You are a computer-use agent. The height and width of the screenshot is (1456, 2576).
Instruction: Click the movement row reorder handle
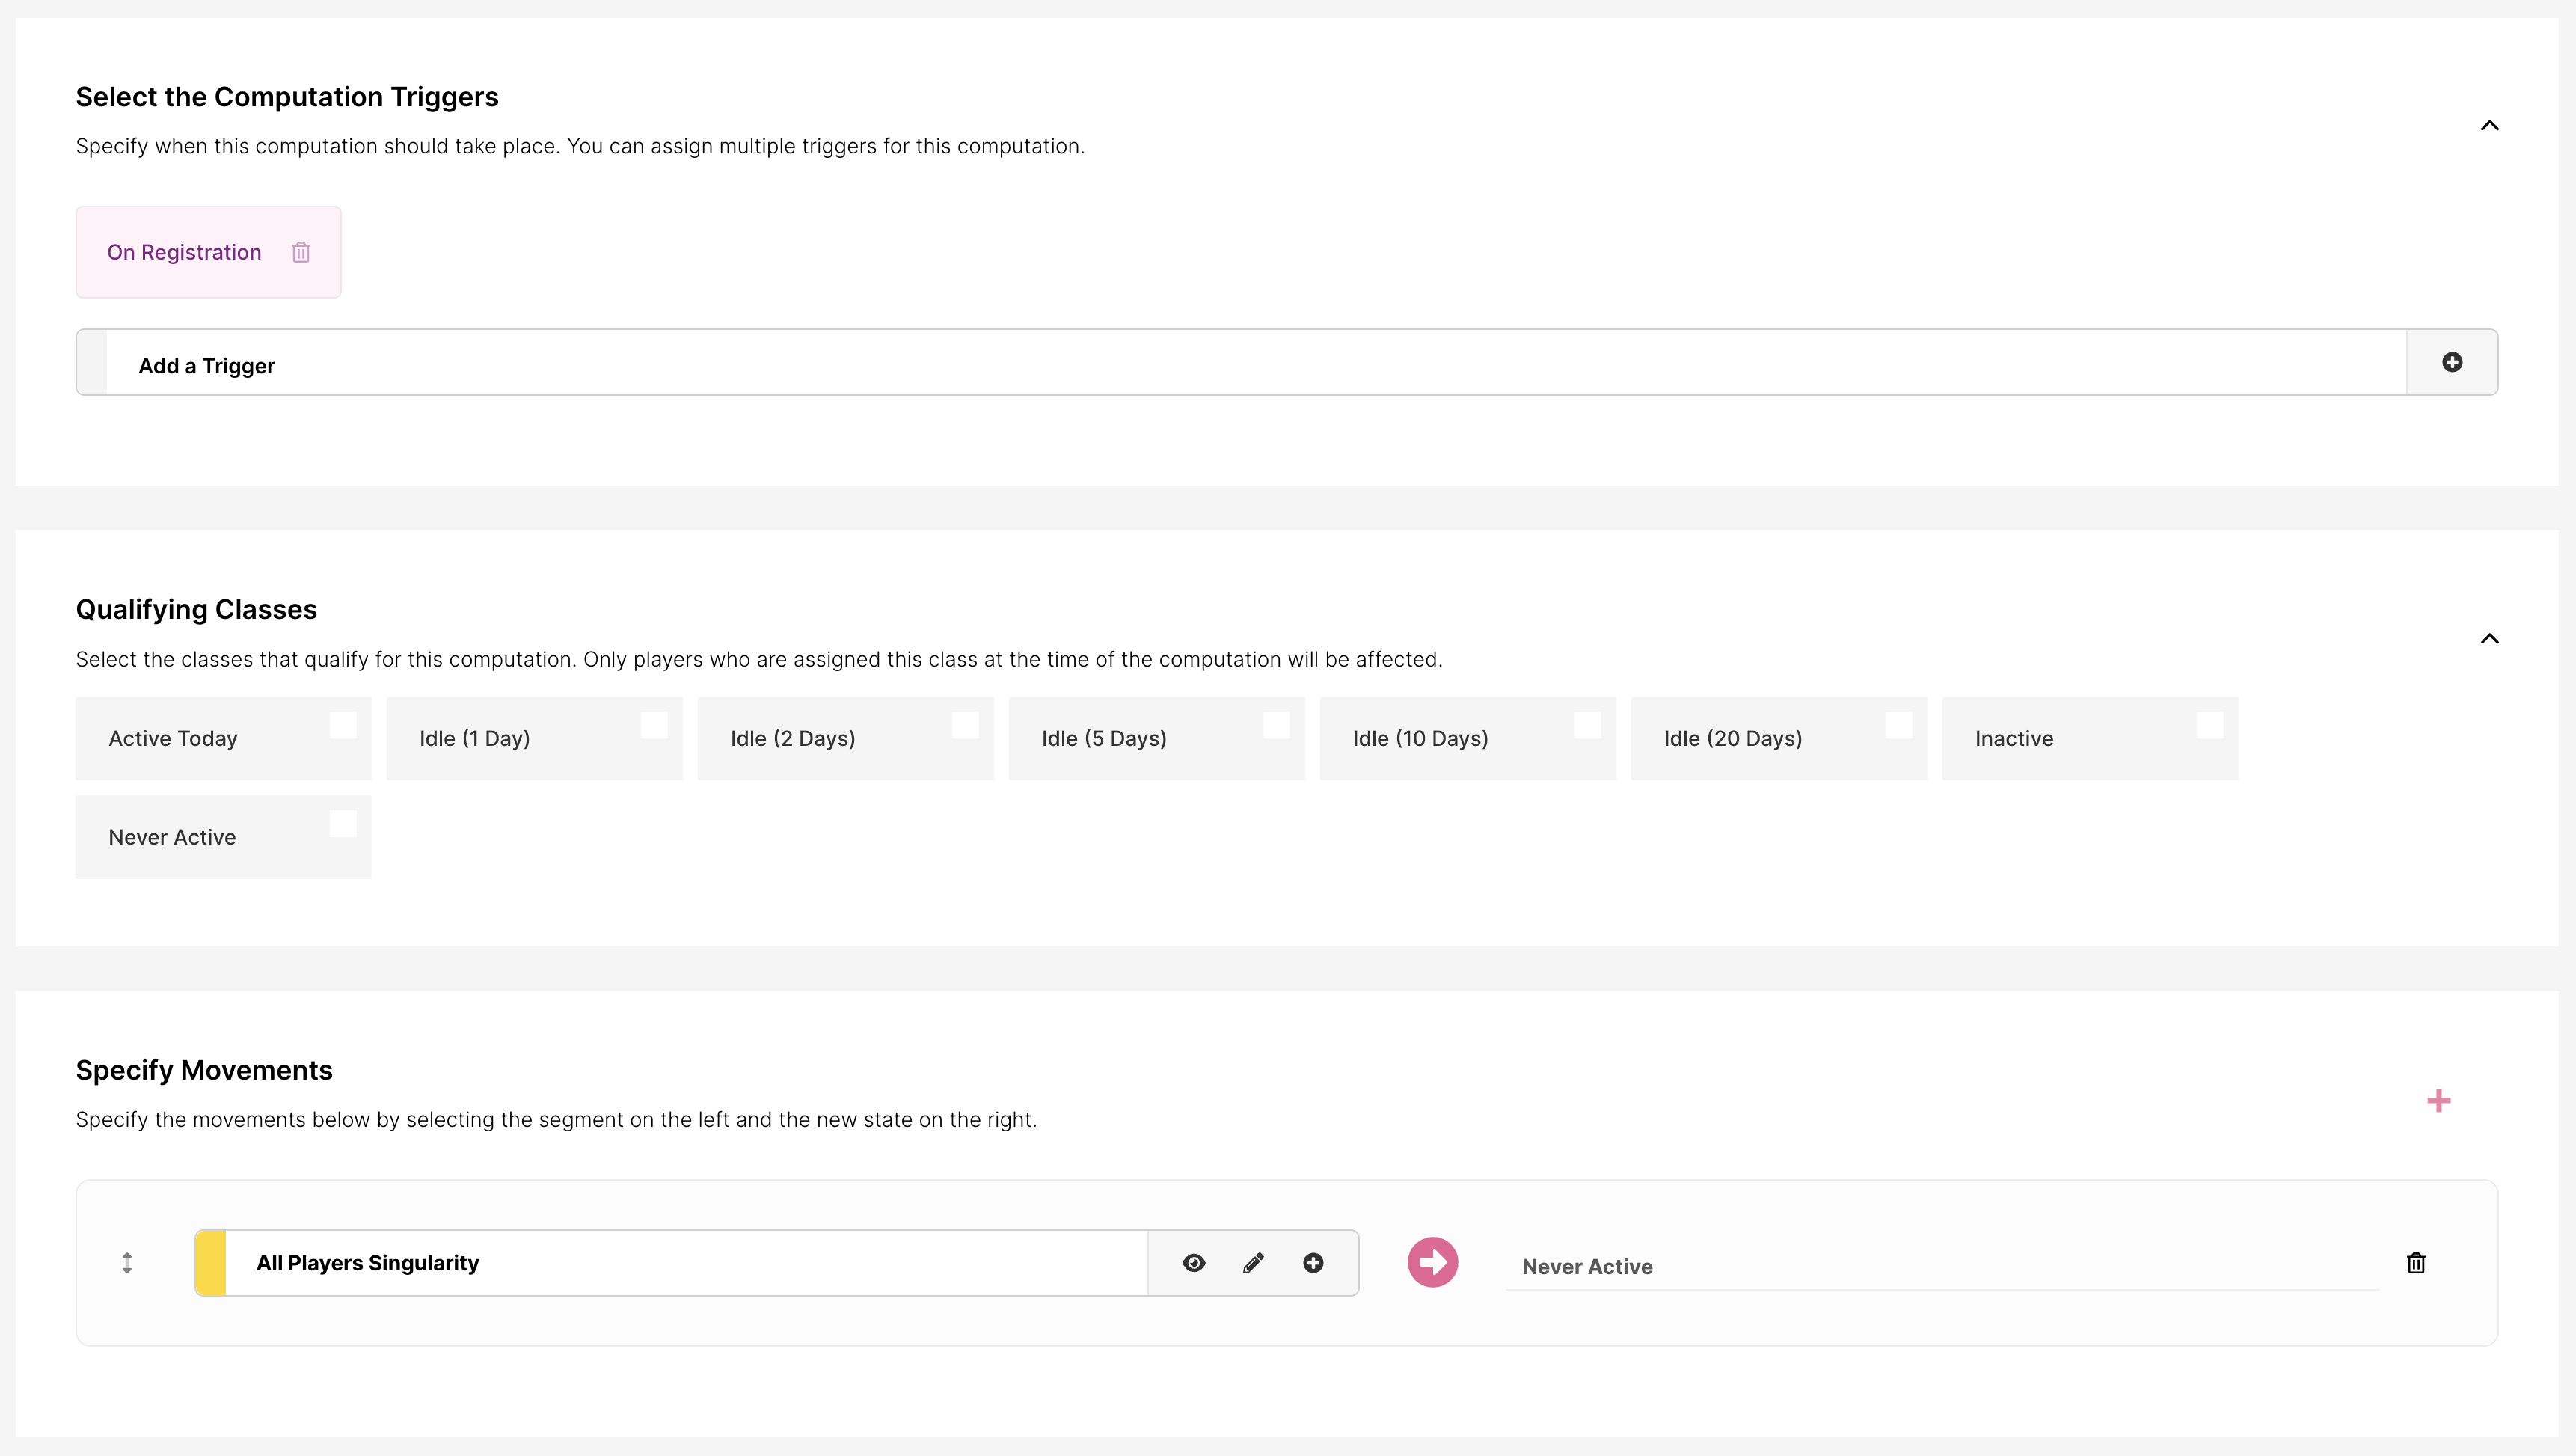point(127,1263)
